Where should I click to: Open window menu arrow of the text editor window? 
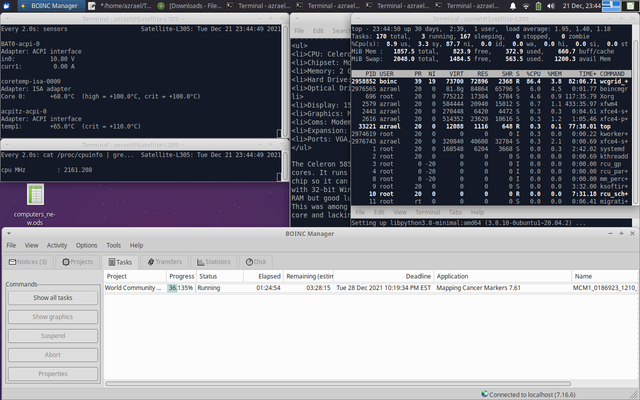click(297, 19)
